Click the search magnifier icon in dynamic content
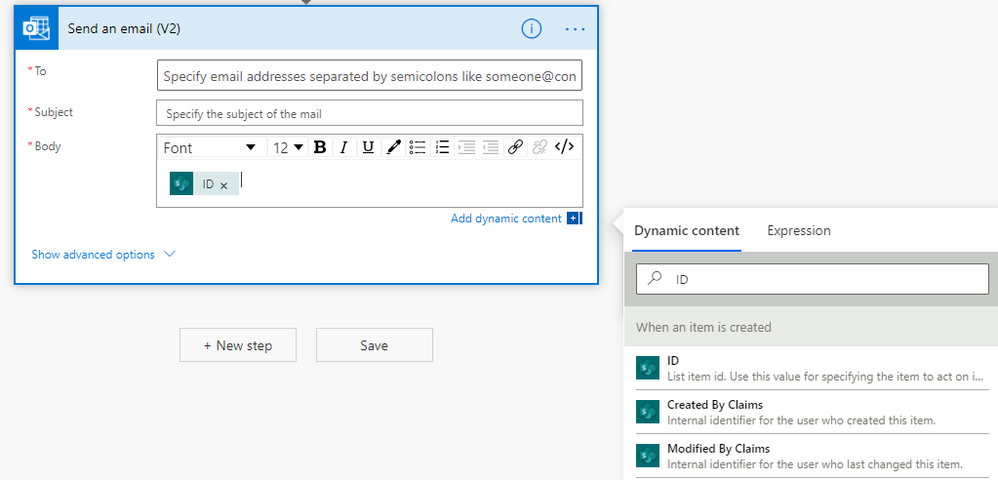Screen dimensions: 998x480 coord(655,278)
